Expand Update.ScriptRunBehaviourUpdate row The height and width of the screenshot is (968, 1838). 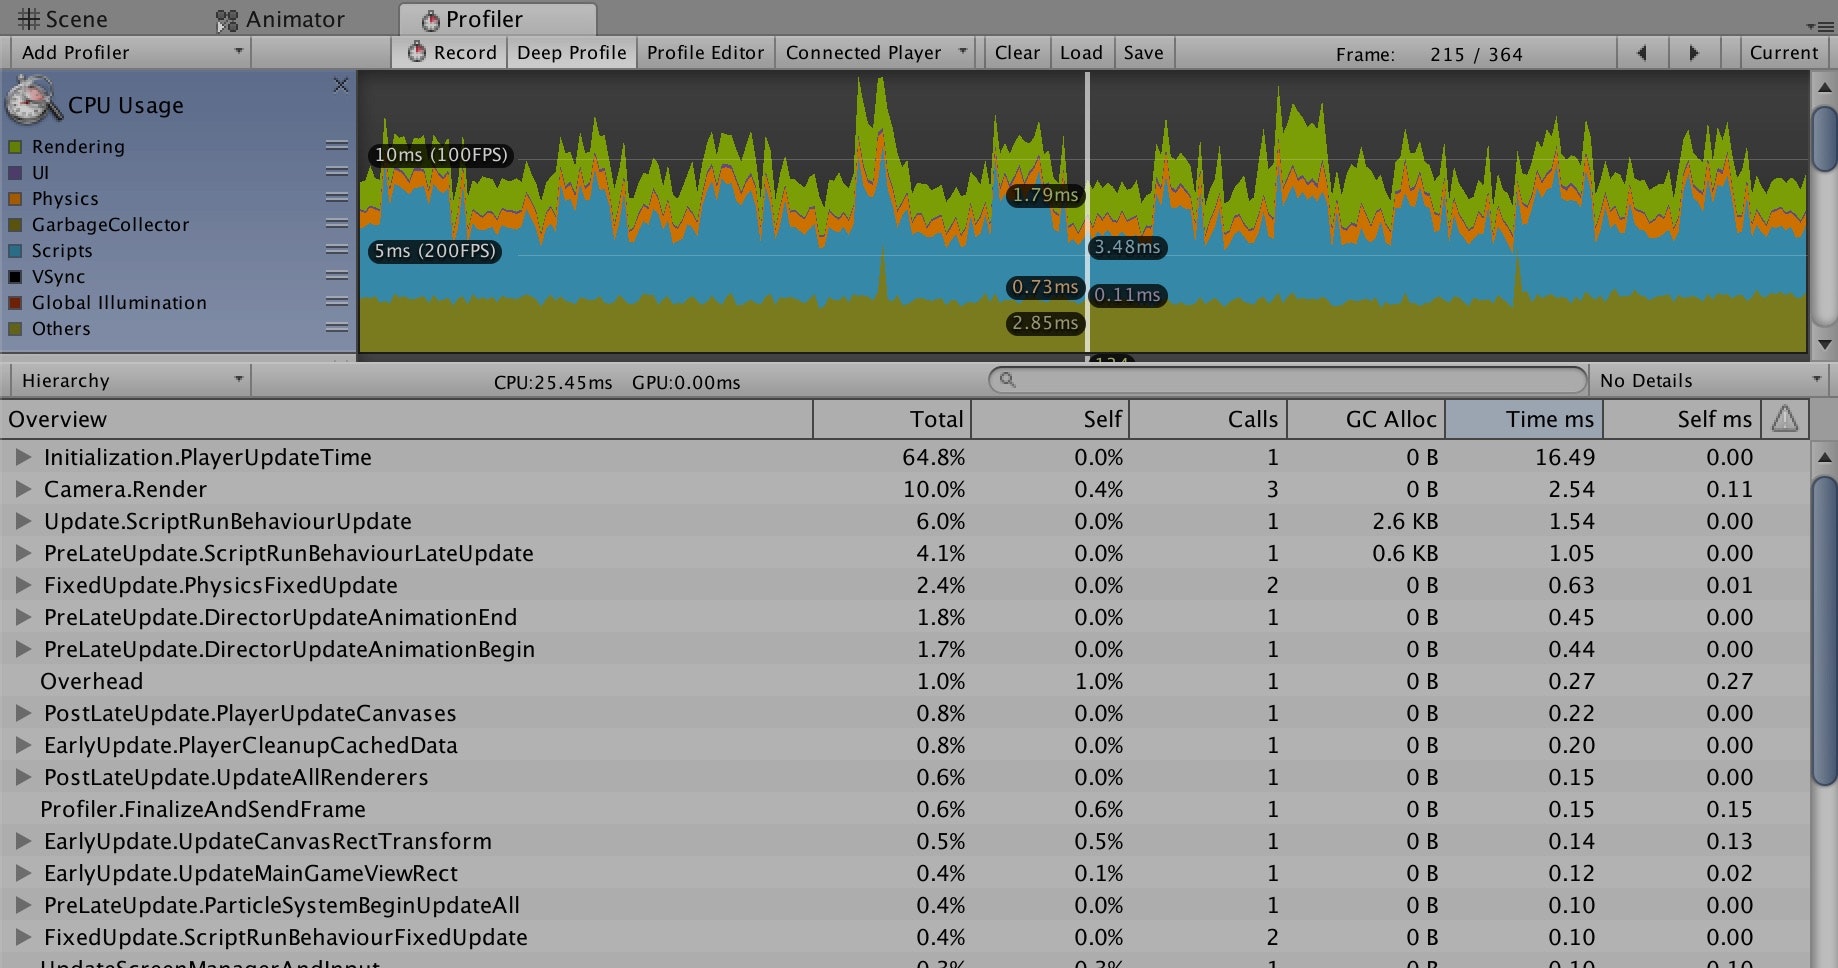coord(22,521)
